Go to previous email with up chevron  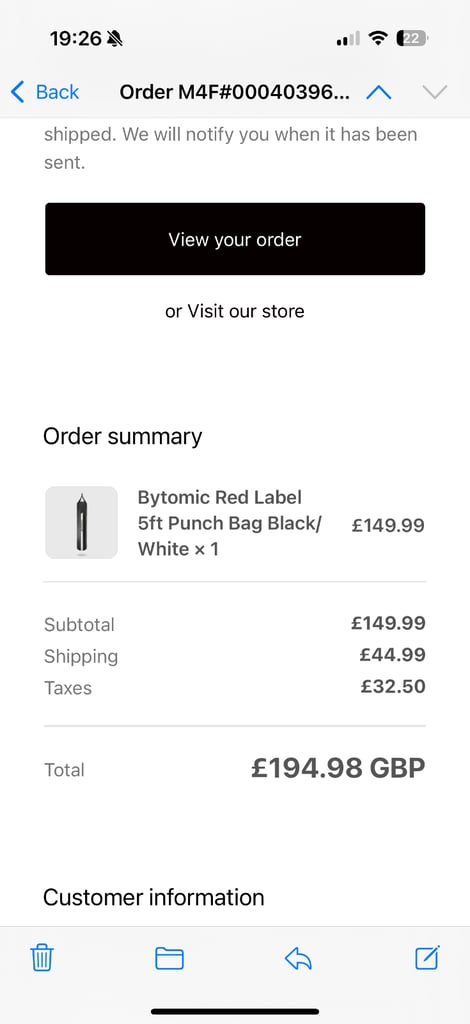coord(379,92)
